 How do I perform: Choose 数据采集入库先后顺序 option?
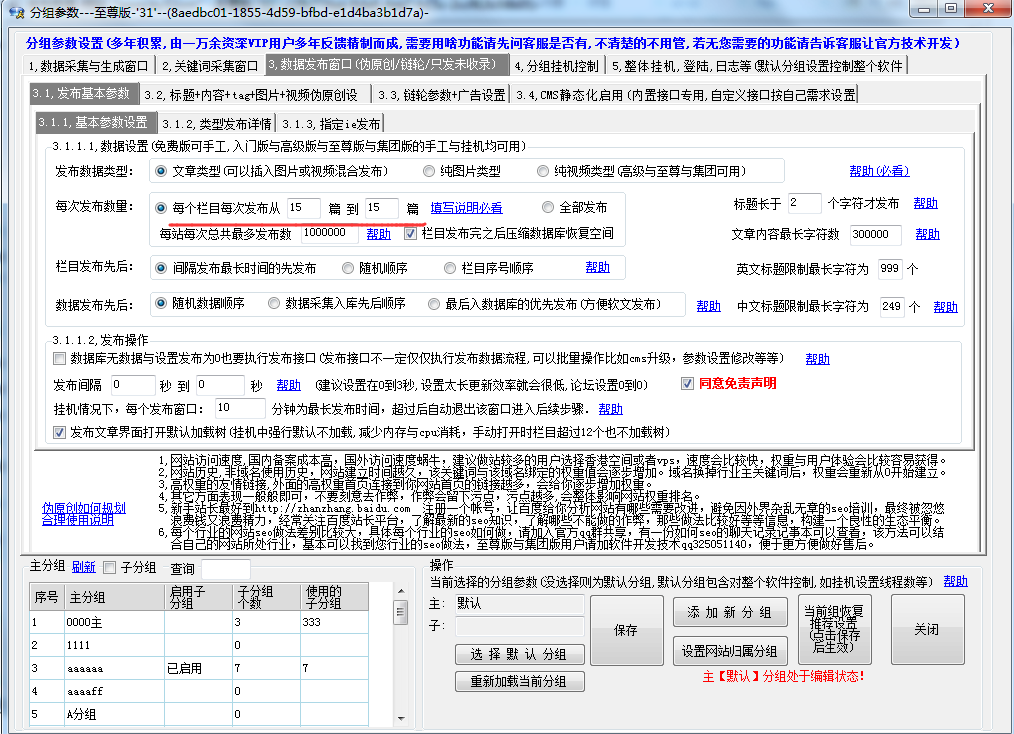pos(274,303)
